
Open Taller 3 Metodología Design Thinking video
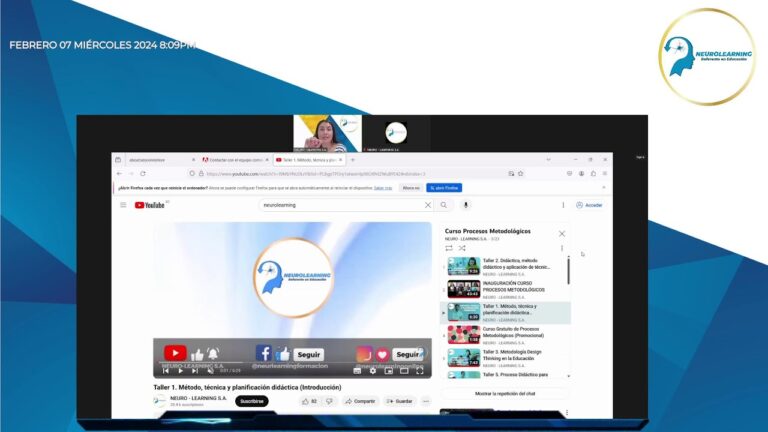coord(505,358)
